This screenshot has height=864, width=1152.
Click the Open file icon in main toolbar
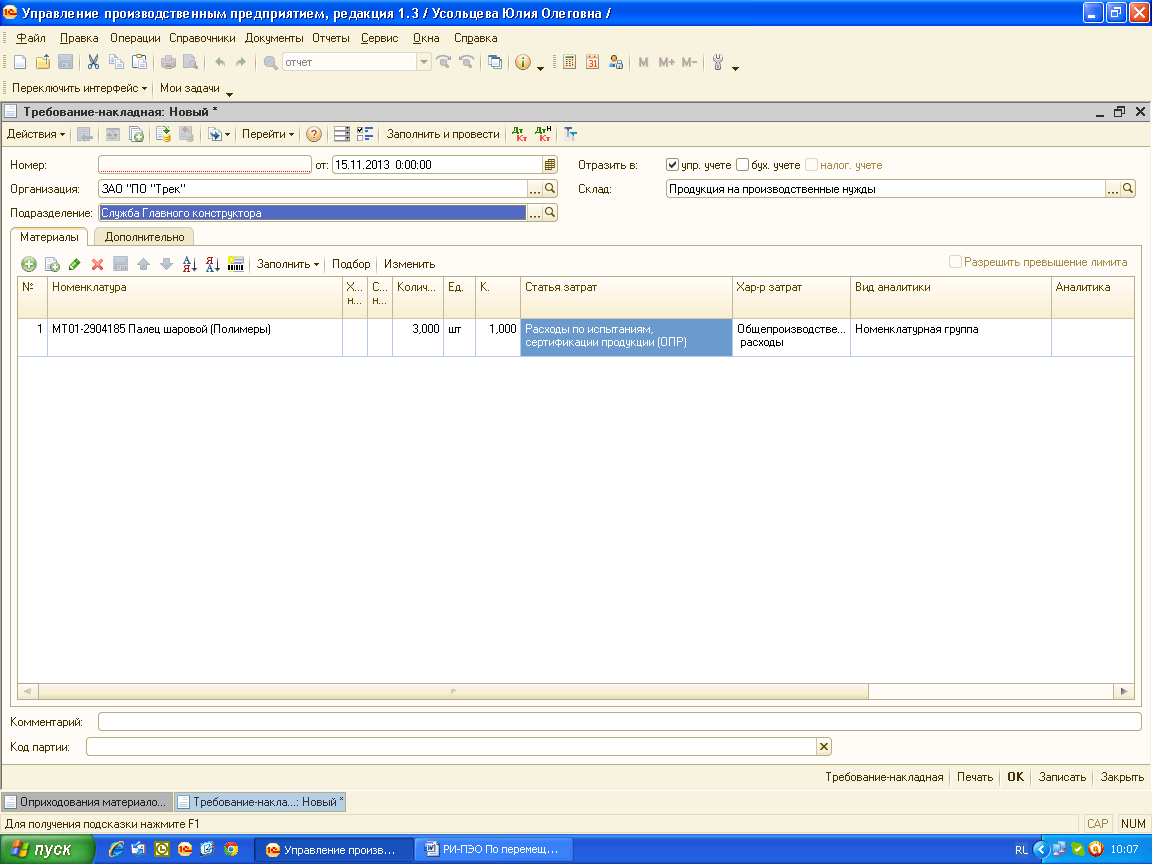43,62
